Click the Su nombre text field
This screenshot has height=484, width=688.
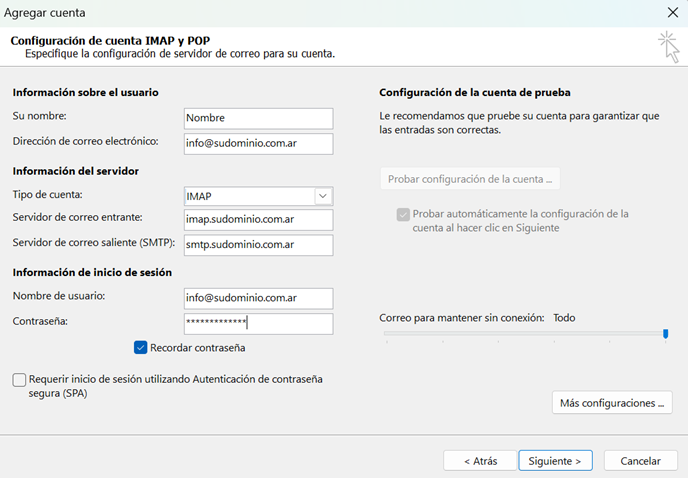pyautogui.click(x=258, y=118)
